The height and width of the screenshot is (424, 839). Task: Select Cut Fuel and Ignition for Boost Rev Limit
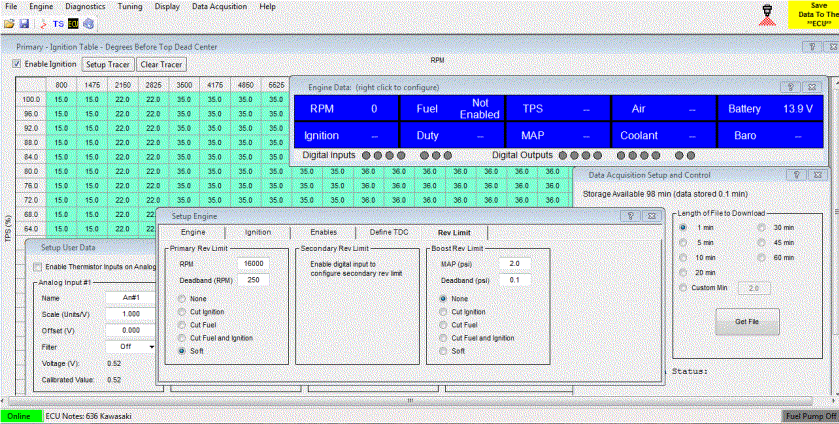point(444,338)
